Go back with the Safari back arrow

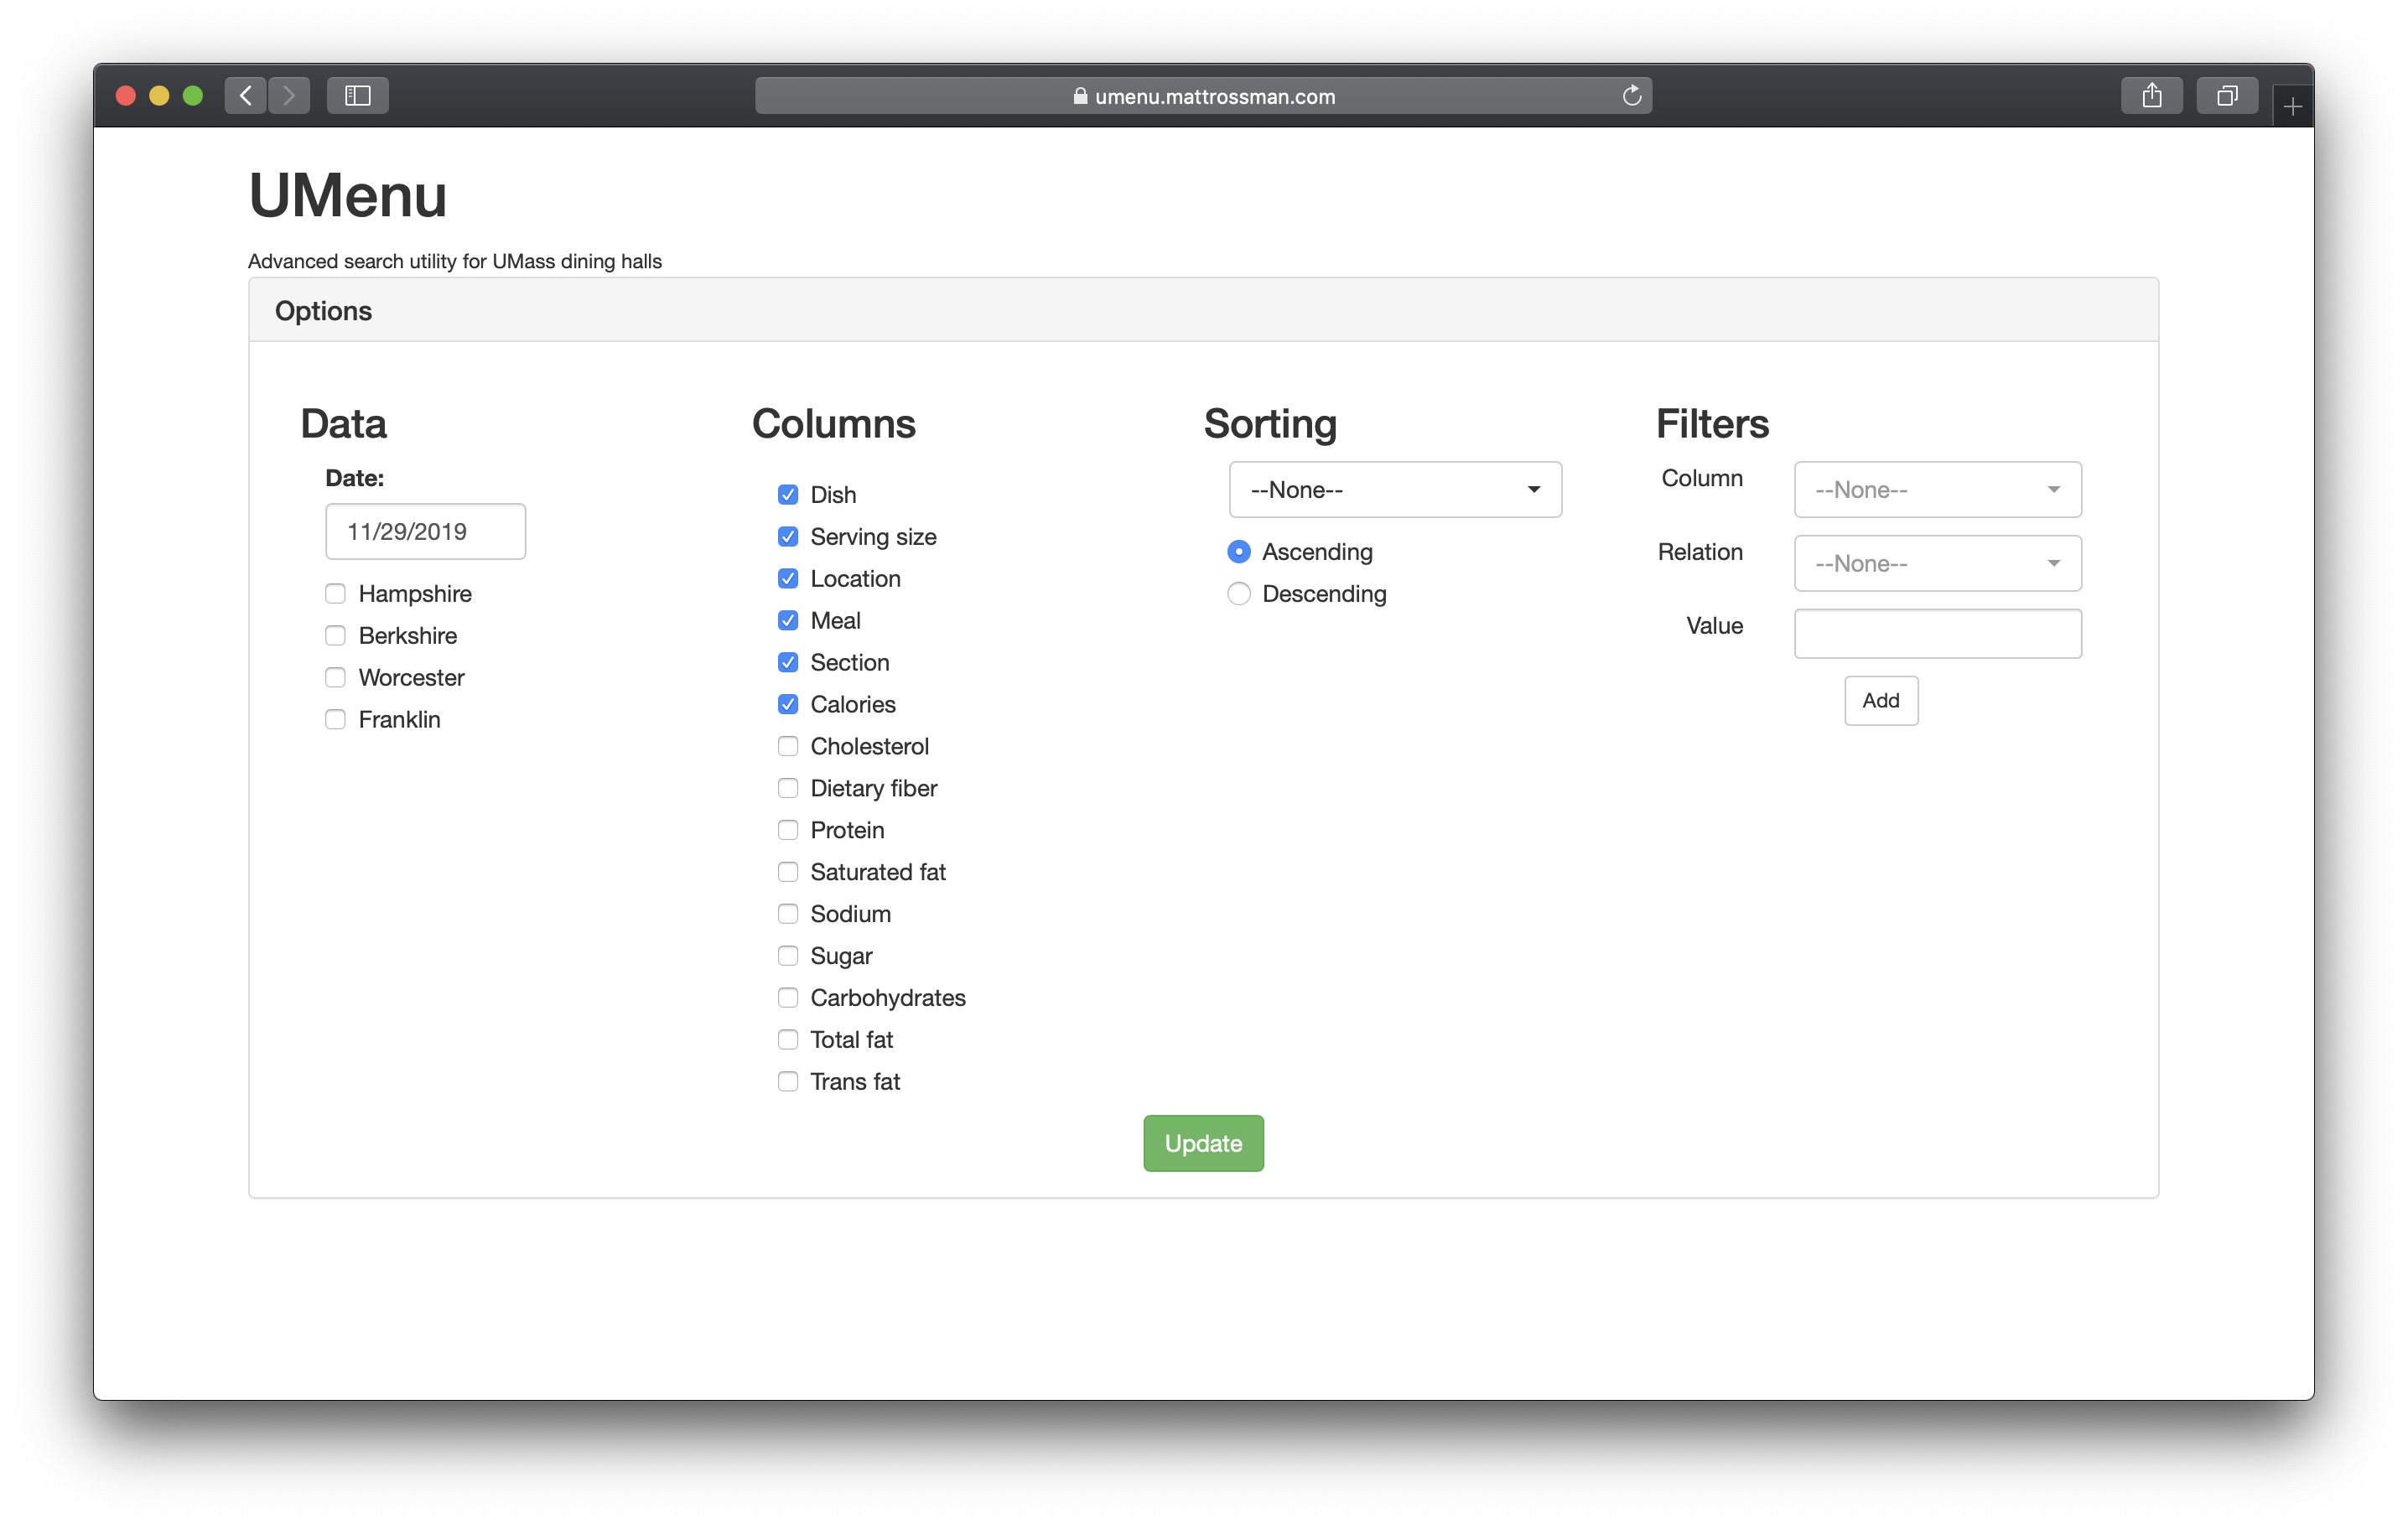[x=246, y=96]
